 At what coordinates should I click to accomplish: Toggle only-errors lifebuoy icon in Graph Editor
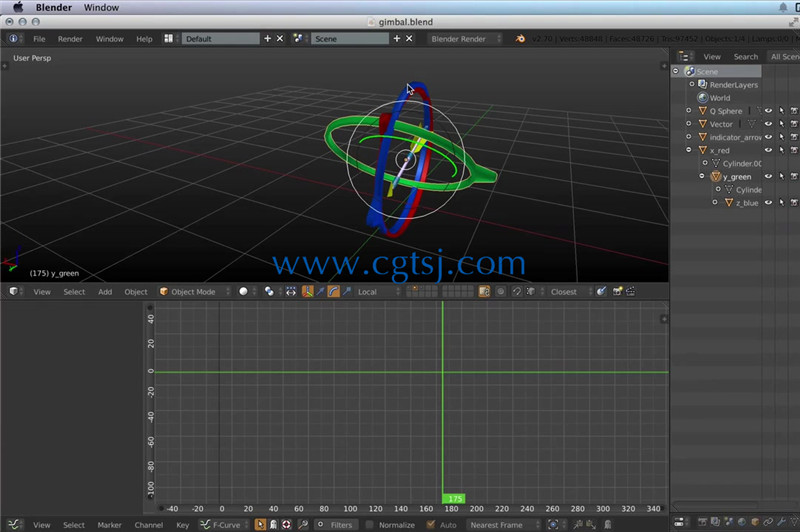(287, 524)
